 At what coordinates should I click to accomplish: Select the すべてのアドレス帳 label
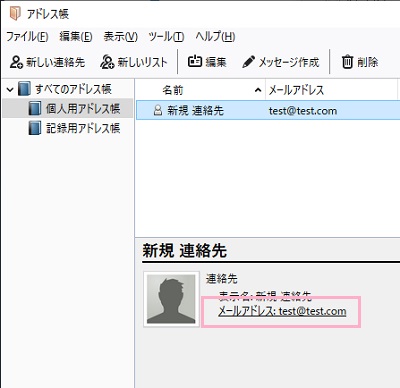tap(73, 89)
